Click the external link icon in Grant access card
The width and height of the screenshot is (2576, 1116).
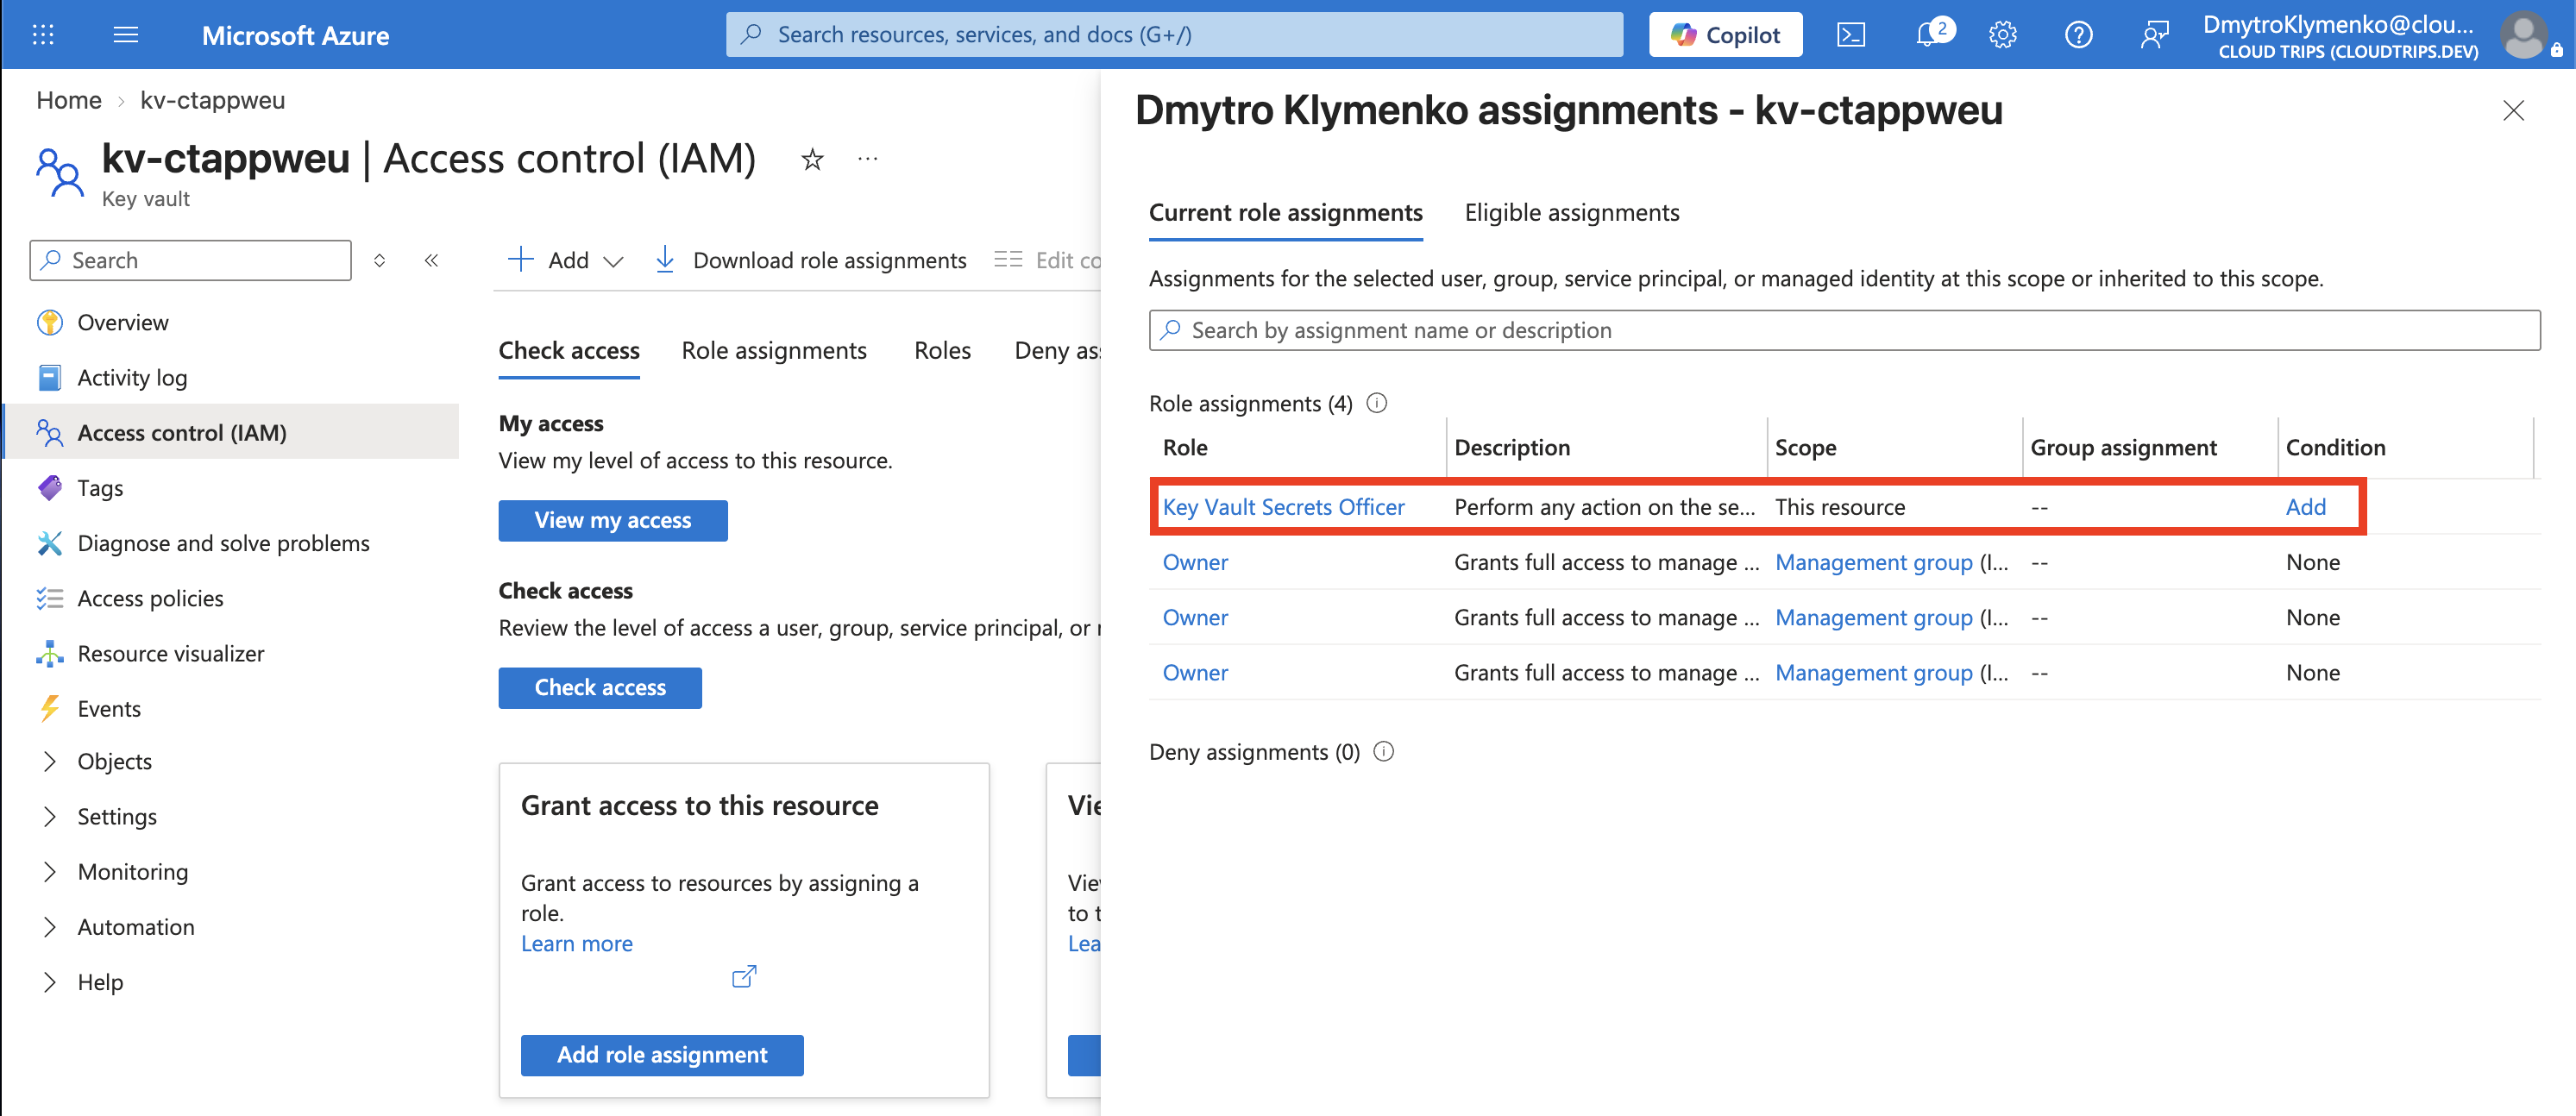point(744,976)
